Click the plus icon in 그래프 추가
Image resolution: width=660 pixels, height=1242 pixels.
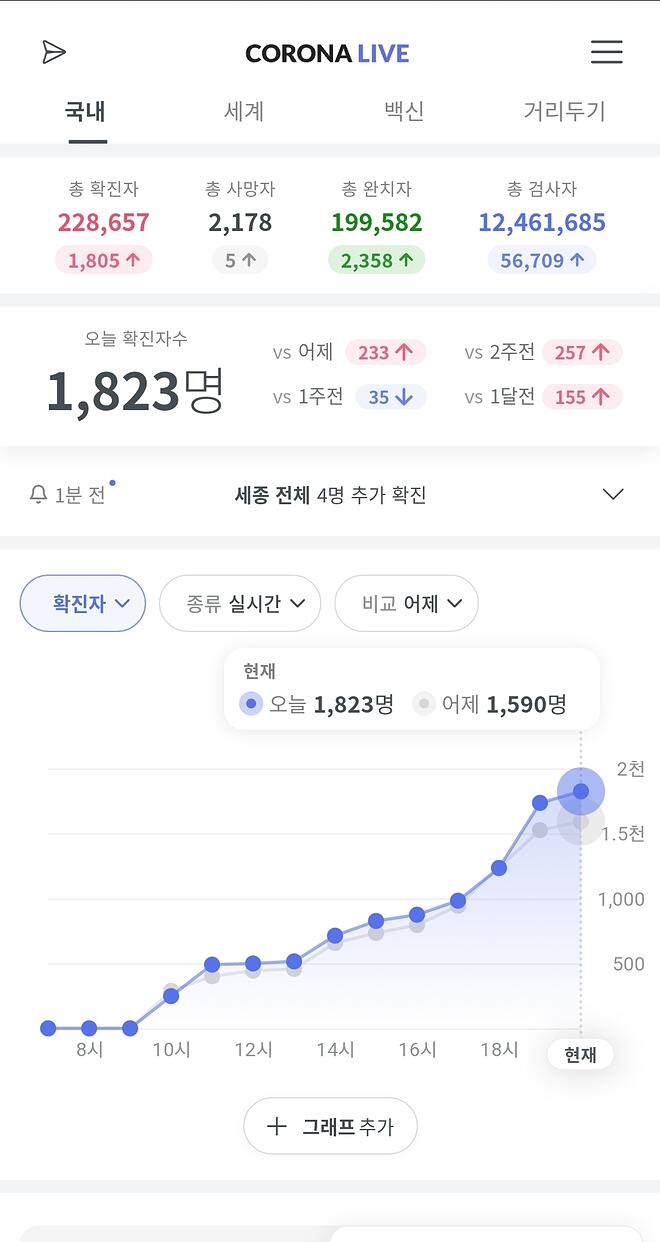(x=277, y=1126)
